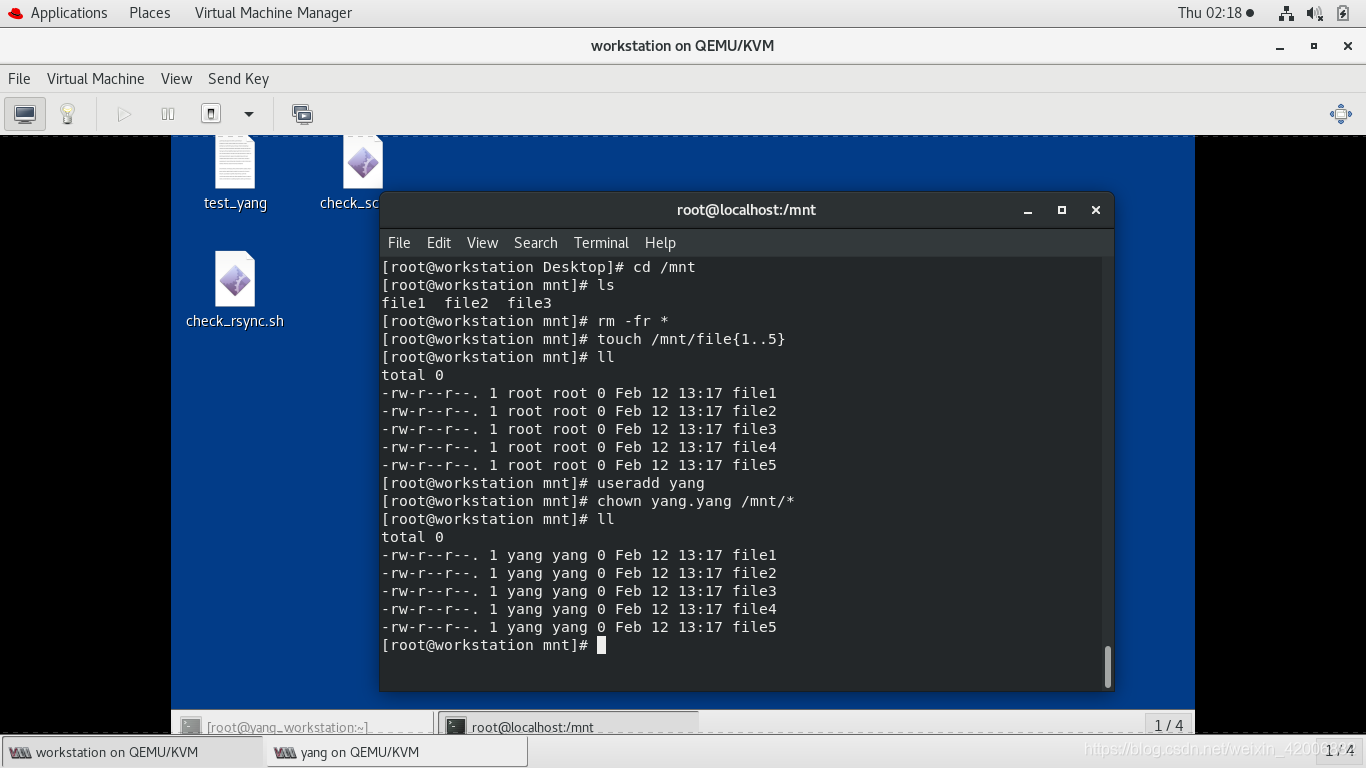
Task: Click the Red Hat Applications logo
Action: (14, 13)
